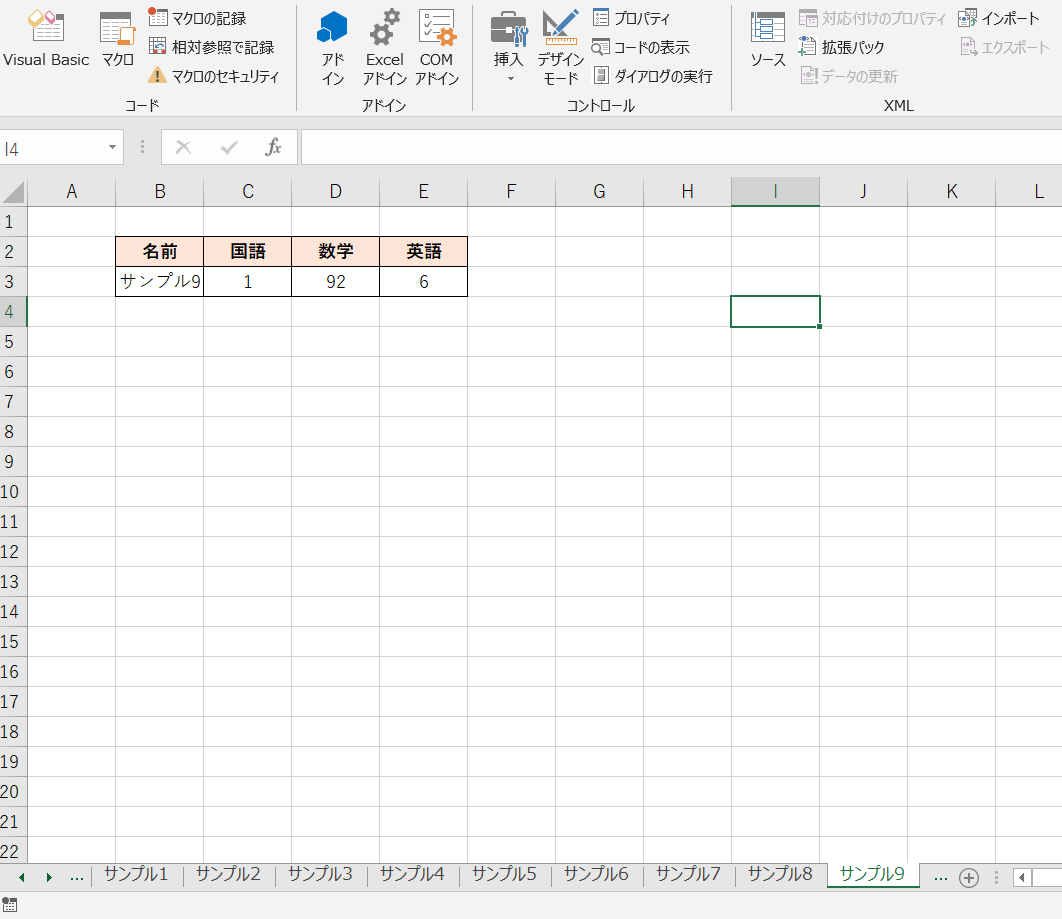Click cell with value 6
This screenshot has height=919, width=1062.
click(424, 281)
